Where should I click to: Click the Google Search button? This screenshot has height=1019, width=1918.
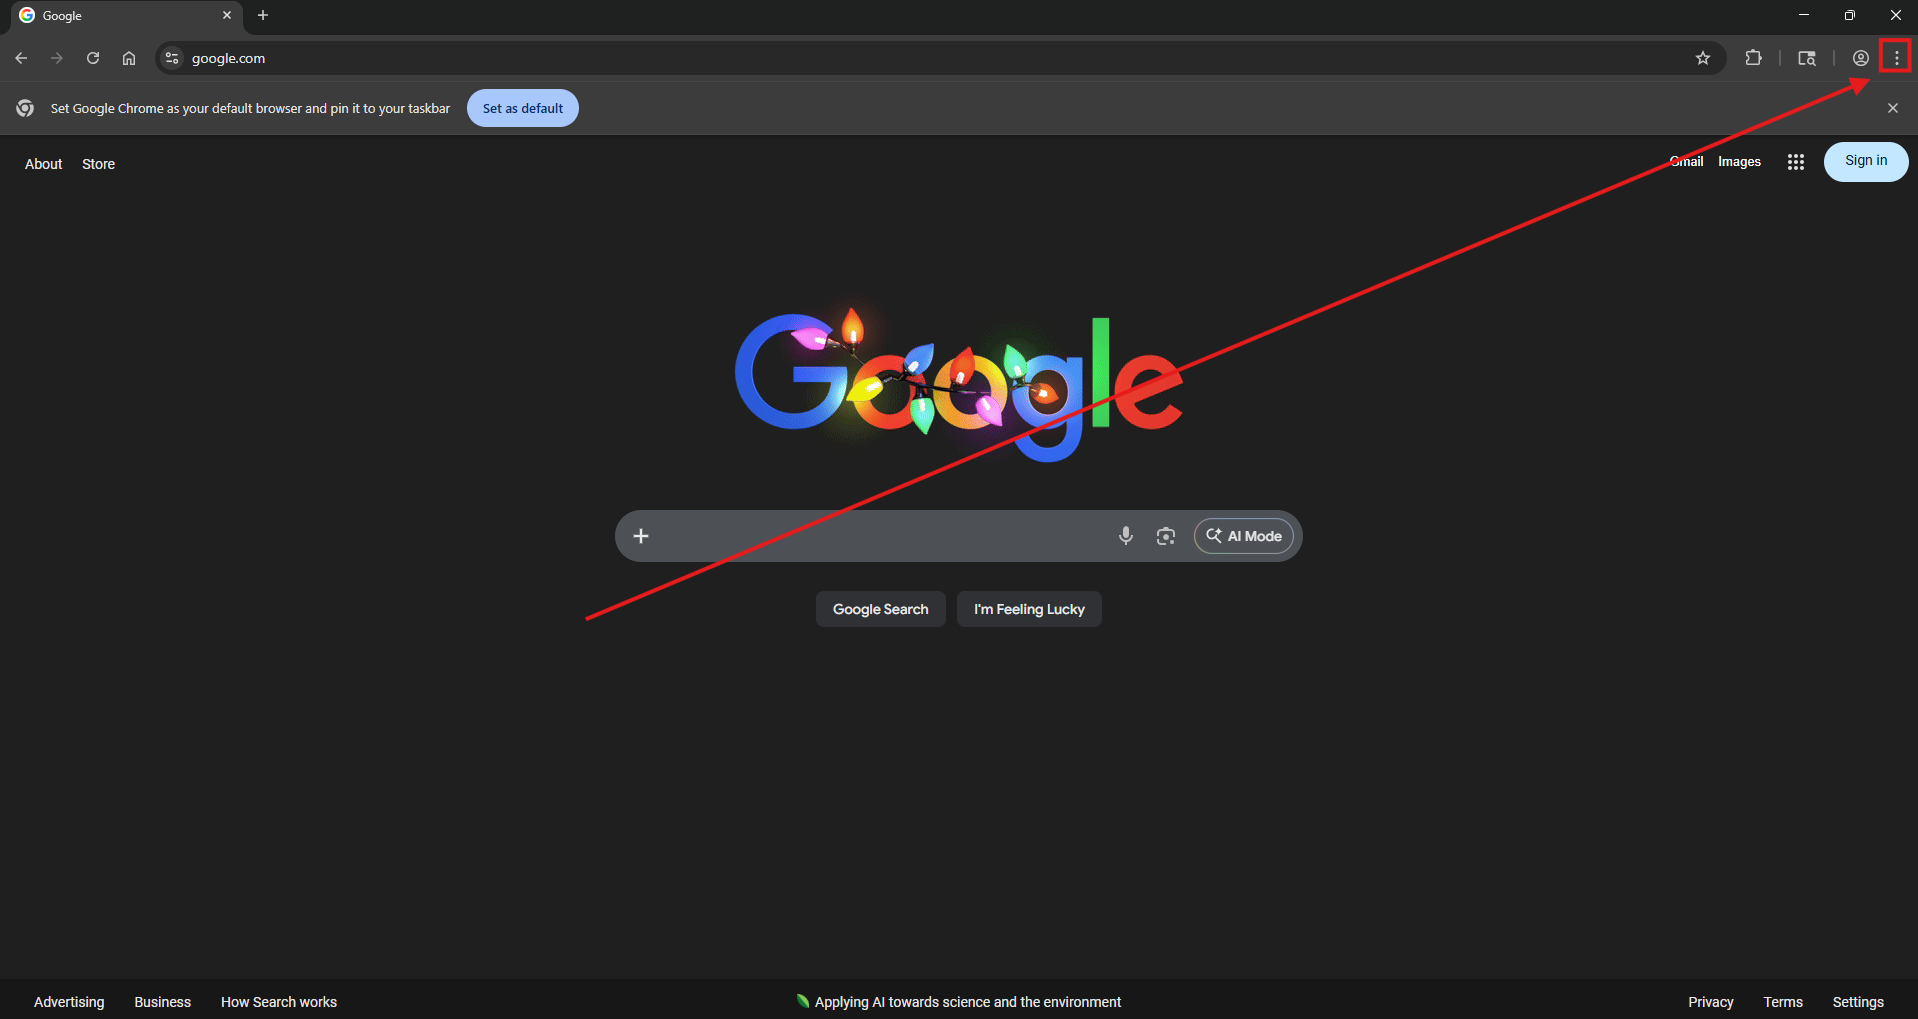[881, 609]
